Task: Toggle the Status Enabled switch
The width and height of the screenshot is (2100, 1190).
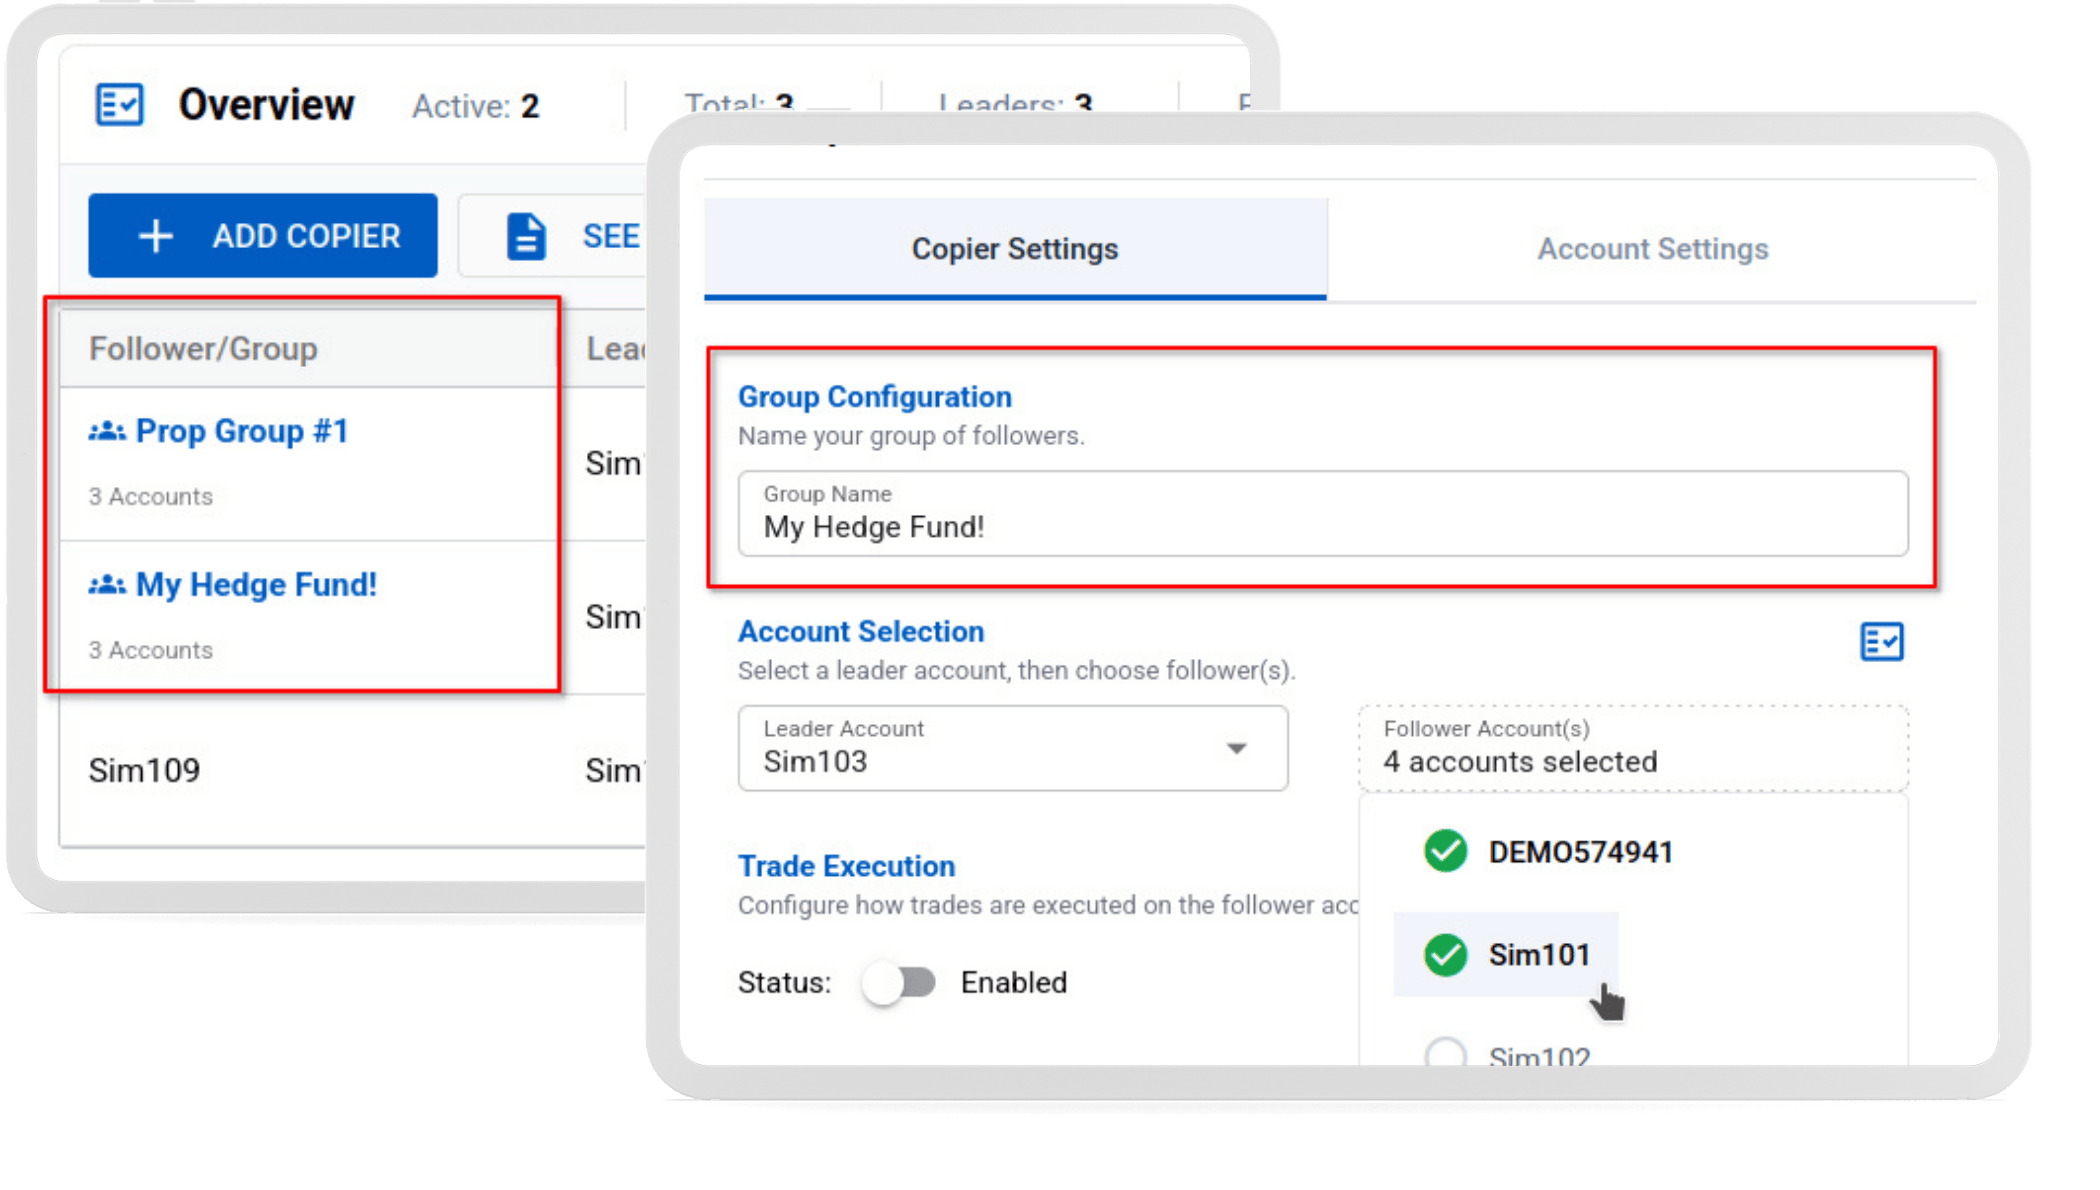Action: coord(899,982)
